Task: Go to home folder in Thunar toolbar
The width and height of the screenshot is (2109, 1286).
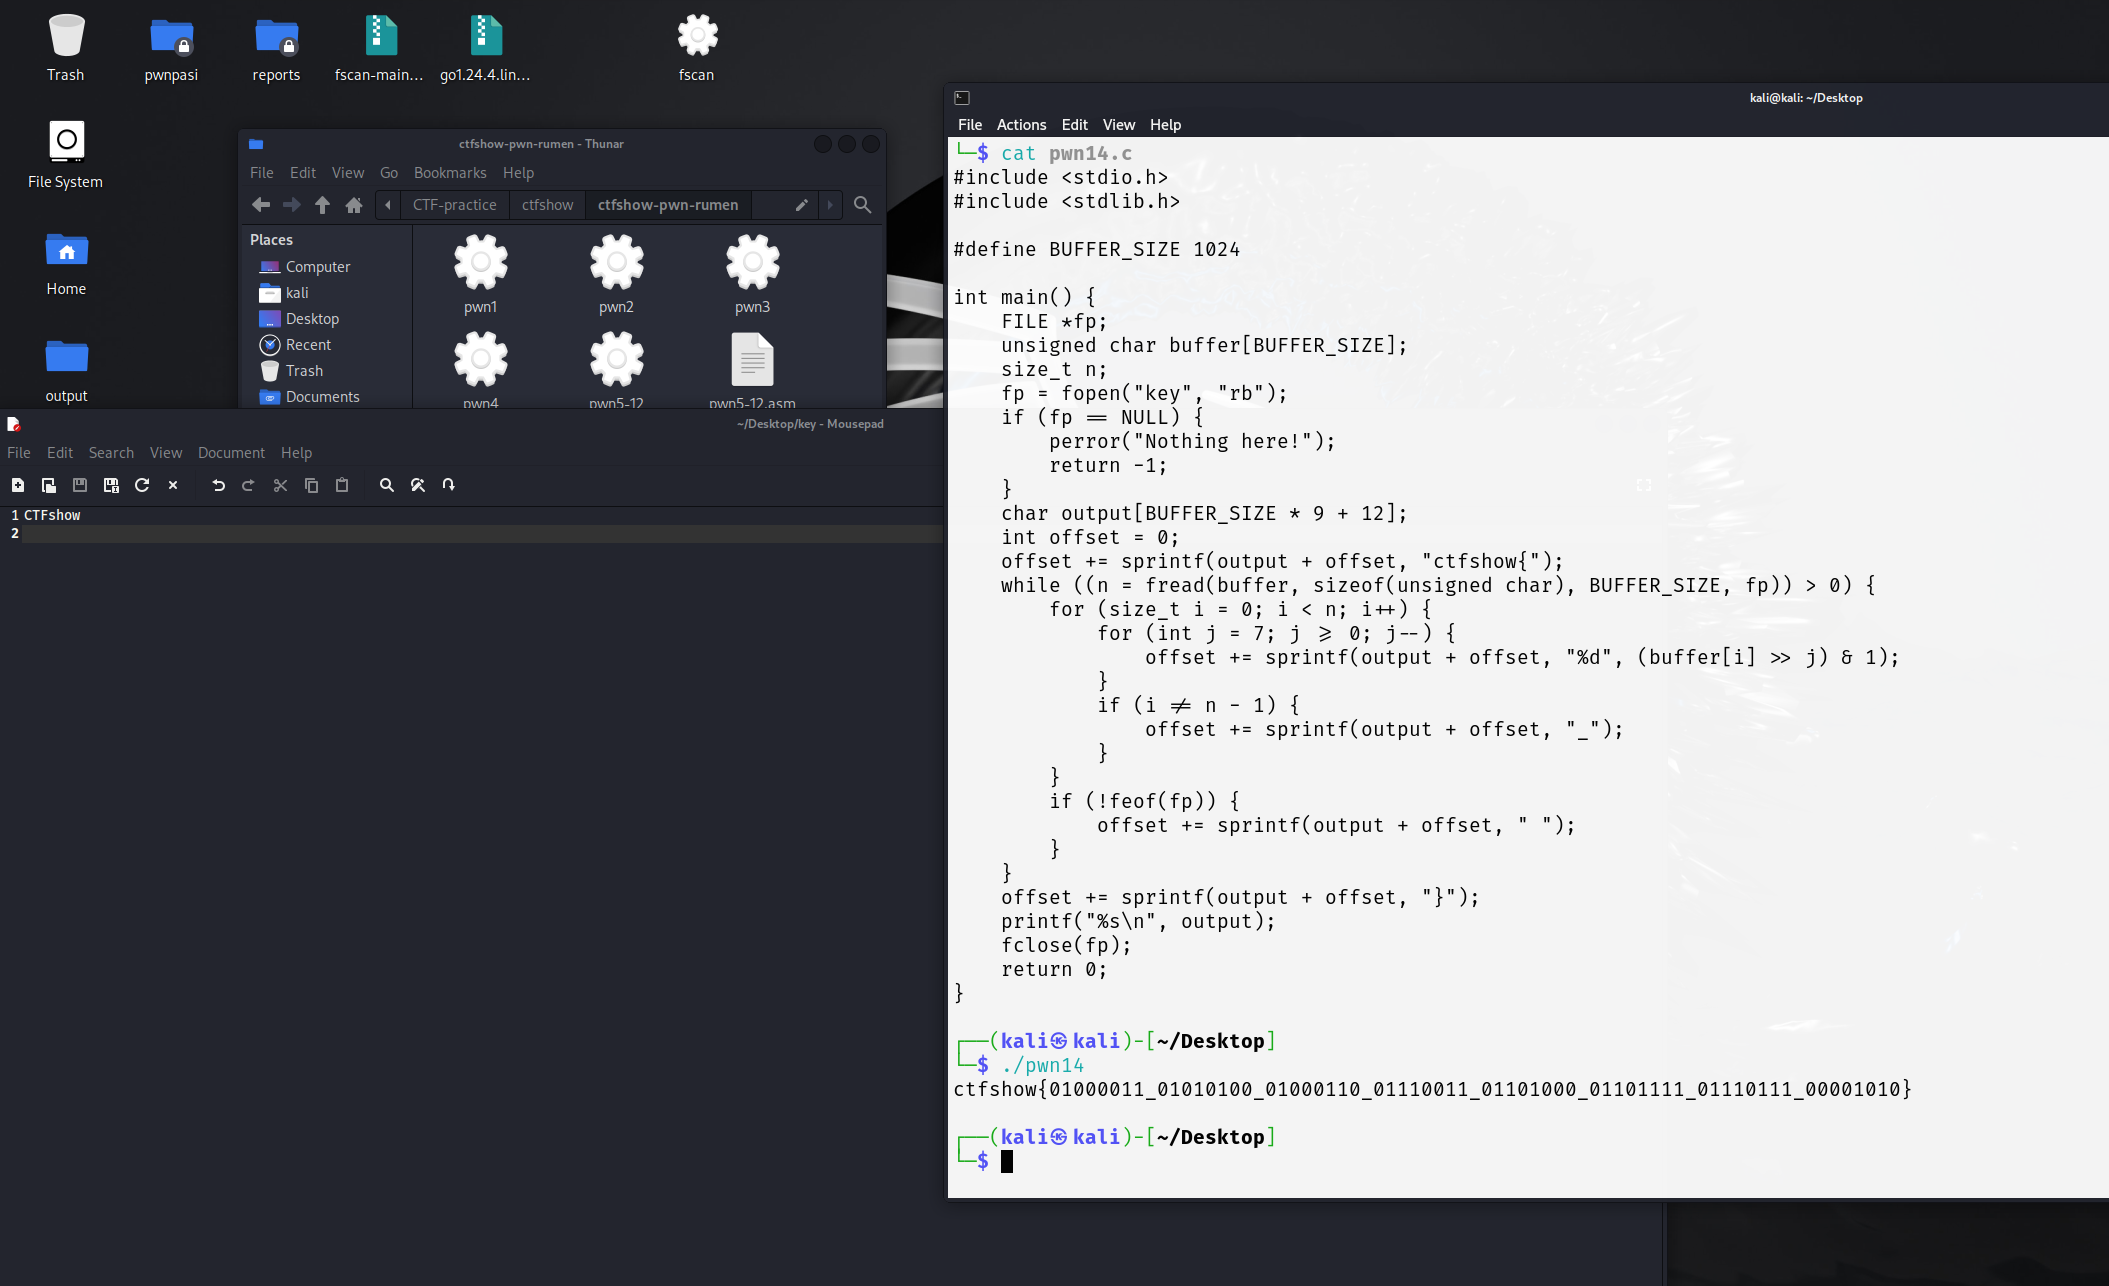Action: point(354,205)
